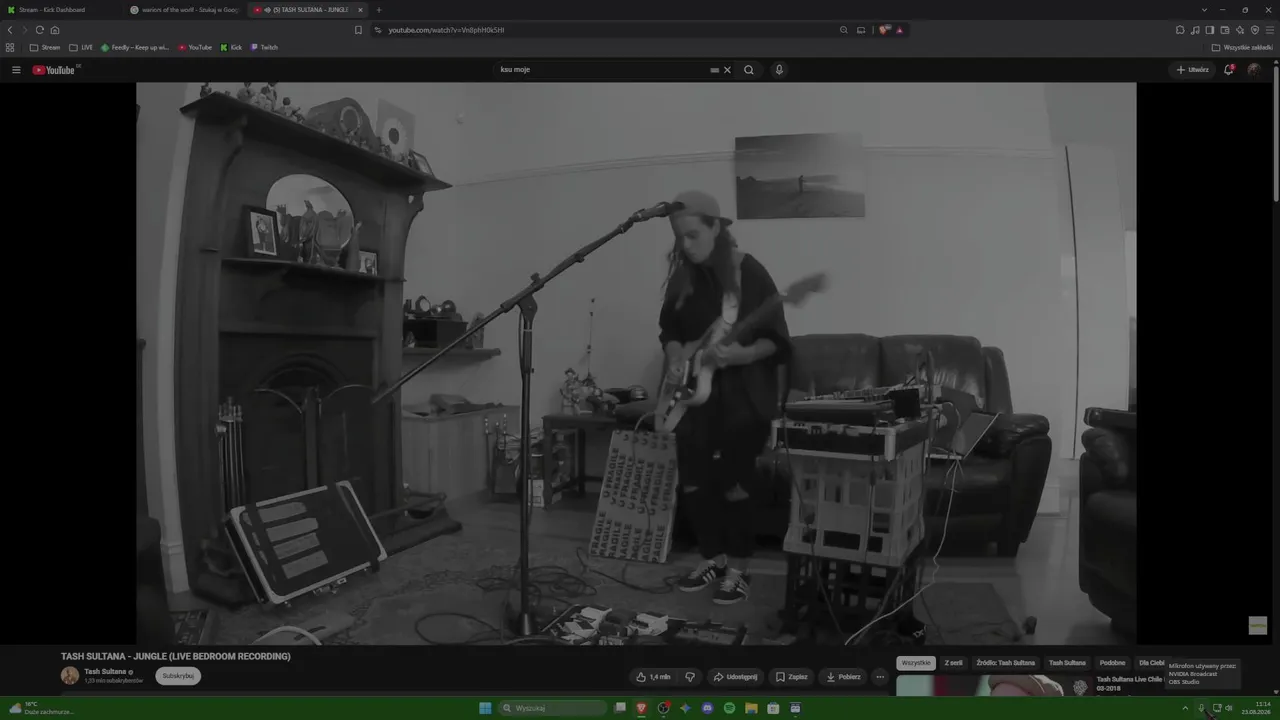Start voice search with the microphone
Viewport: 1280px width, 720px height.
pyautogui.click(x=779, y=70)
